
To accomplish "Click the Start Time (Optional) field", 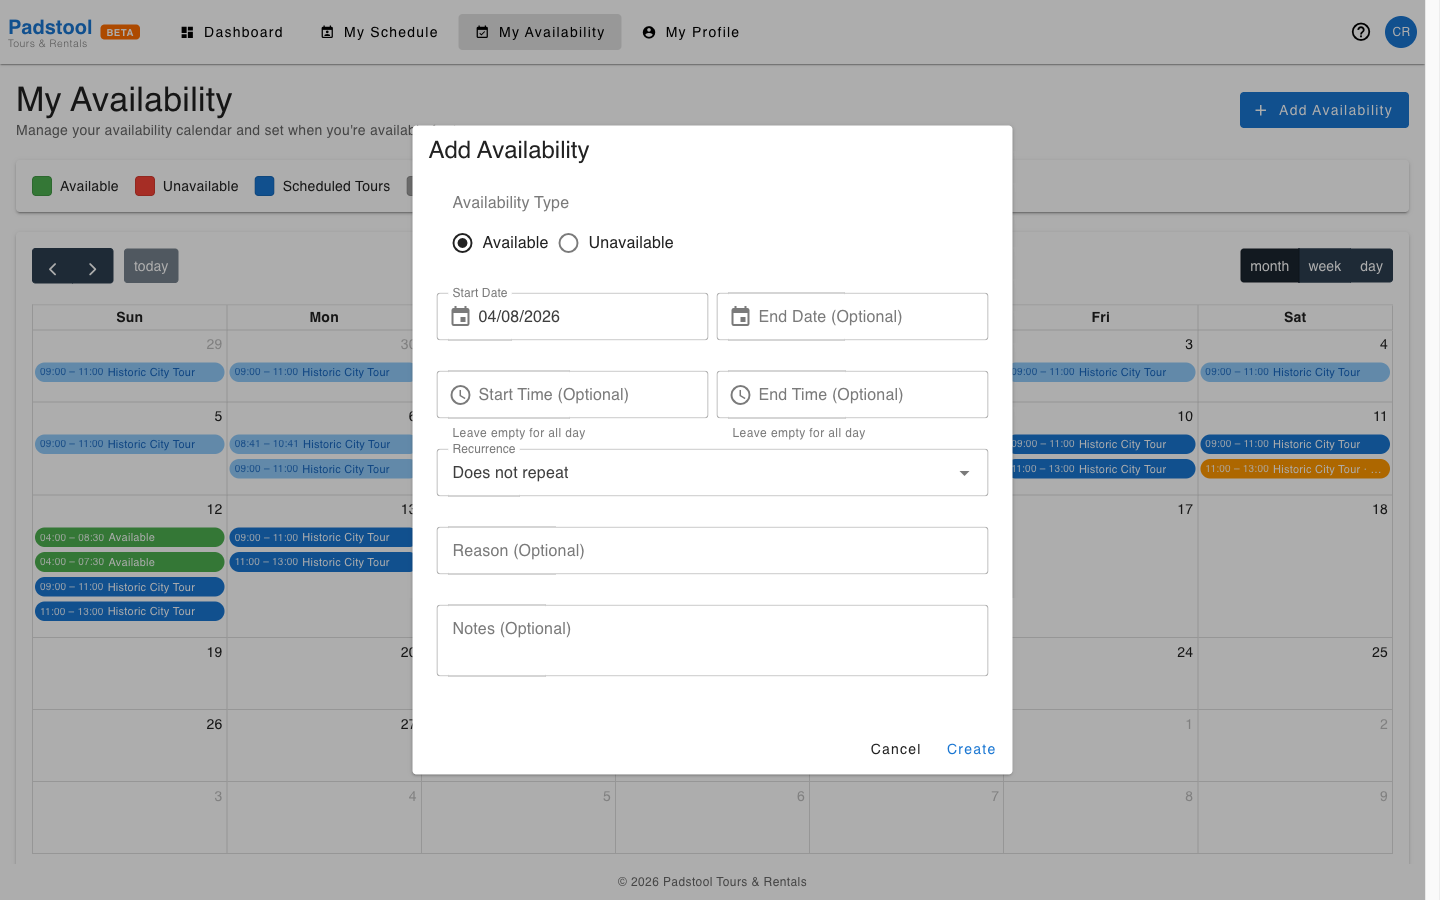I will pos(572,395).
